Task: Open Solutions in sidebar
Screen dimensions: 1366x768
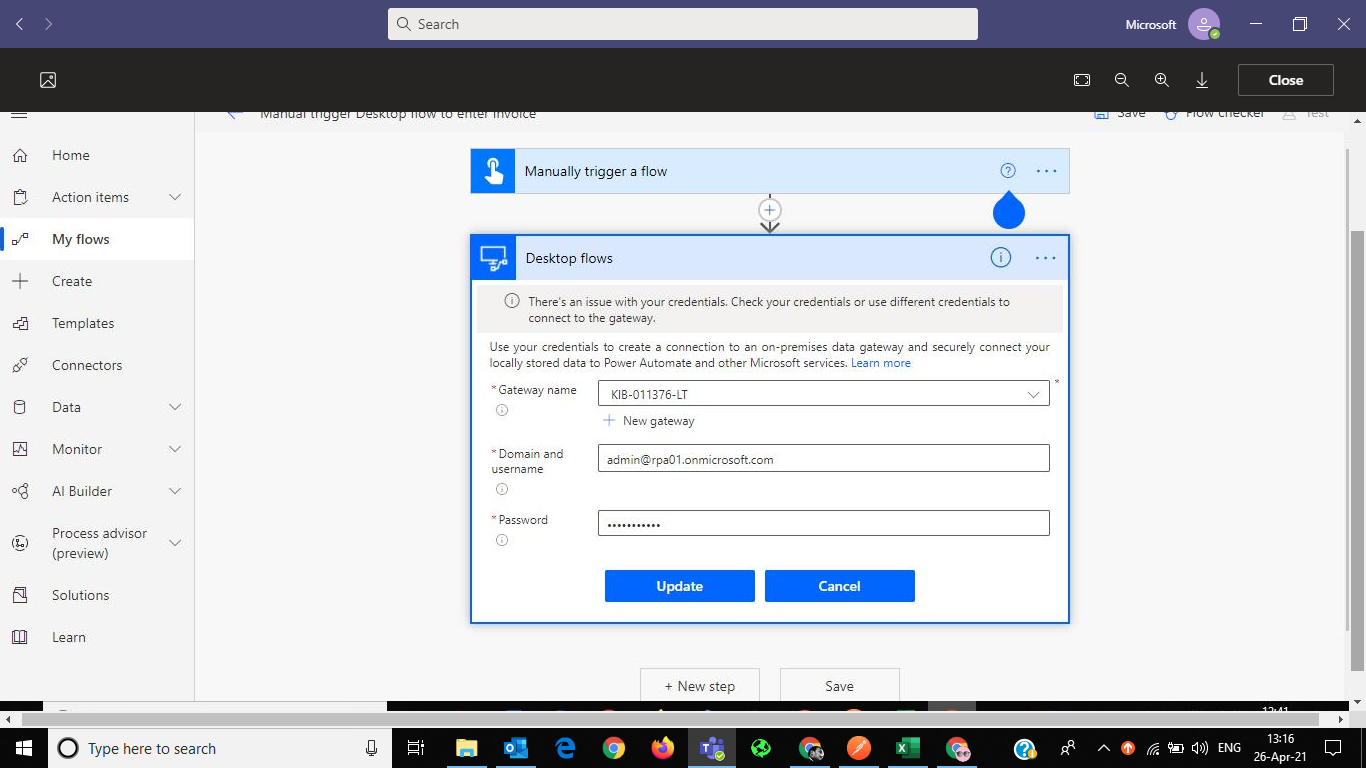Action: pos(80,595)
